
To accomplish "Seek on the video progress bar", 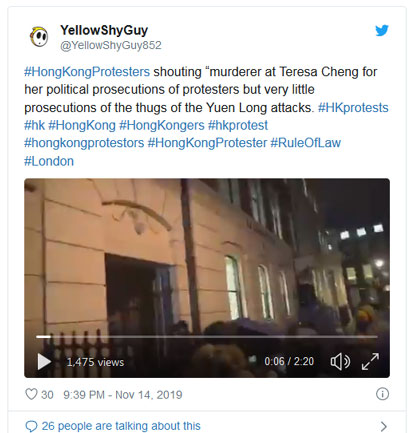I will click(207, 337).
